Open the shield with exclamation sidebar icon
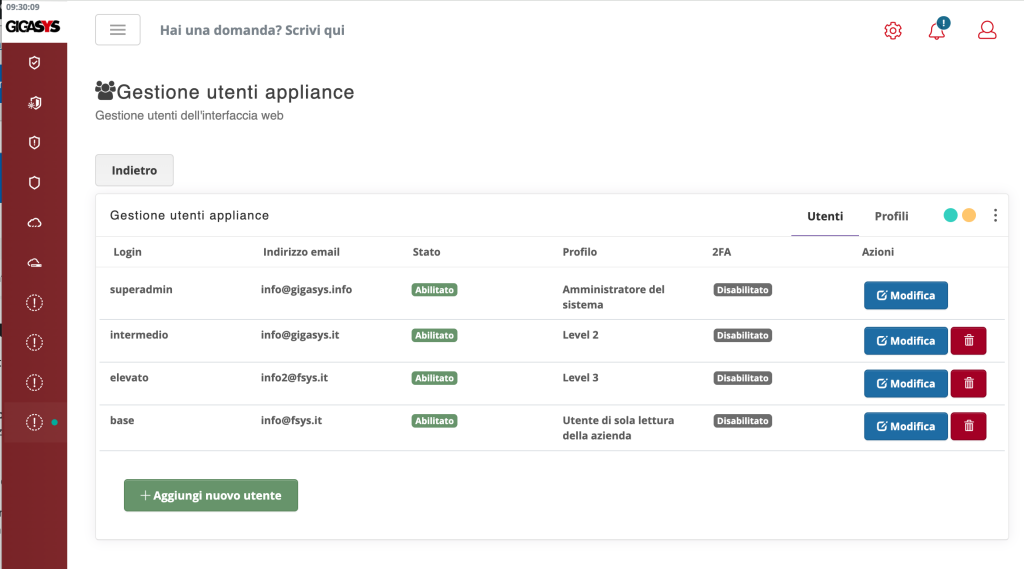The width and height of the screenshot is (1024, 569). (x=35, y=143)
